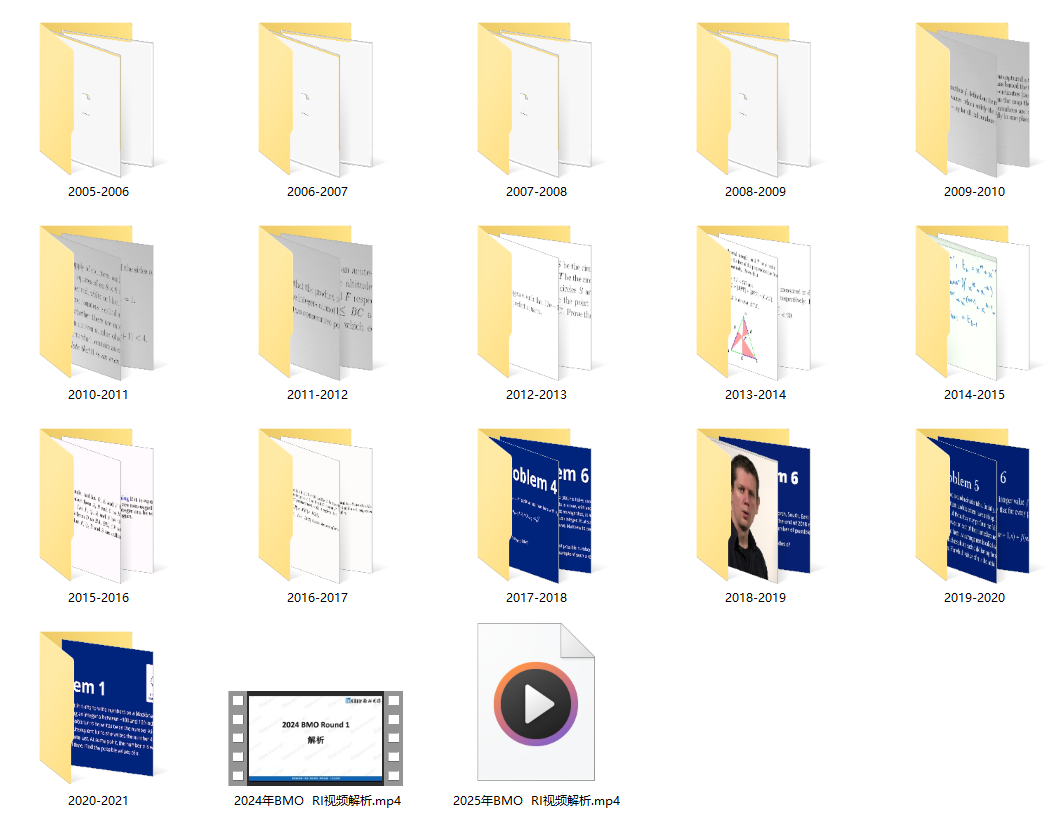This screenshot has width=1061, height=838.
Task: Select the 2011-2012 folder
Action: [316, 303]
